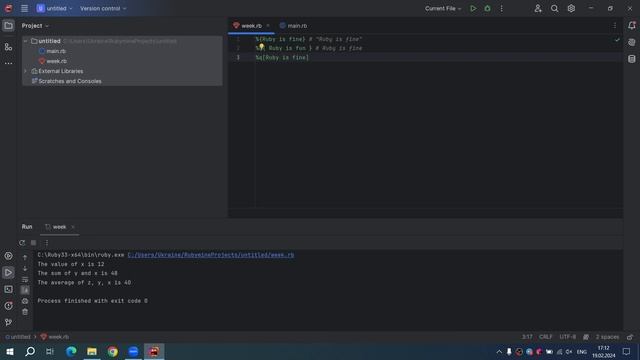
Task: Open Services tool window icon
Action: [x=8, y=256]
